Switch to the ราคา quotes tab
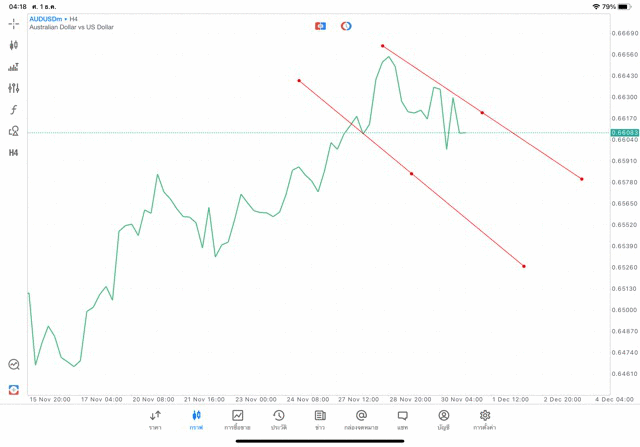 (155, 420)
